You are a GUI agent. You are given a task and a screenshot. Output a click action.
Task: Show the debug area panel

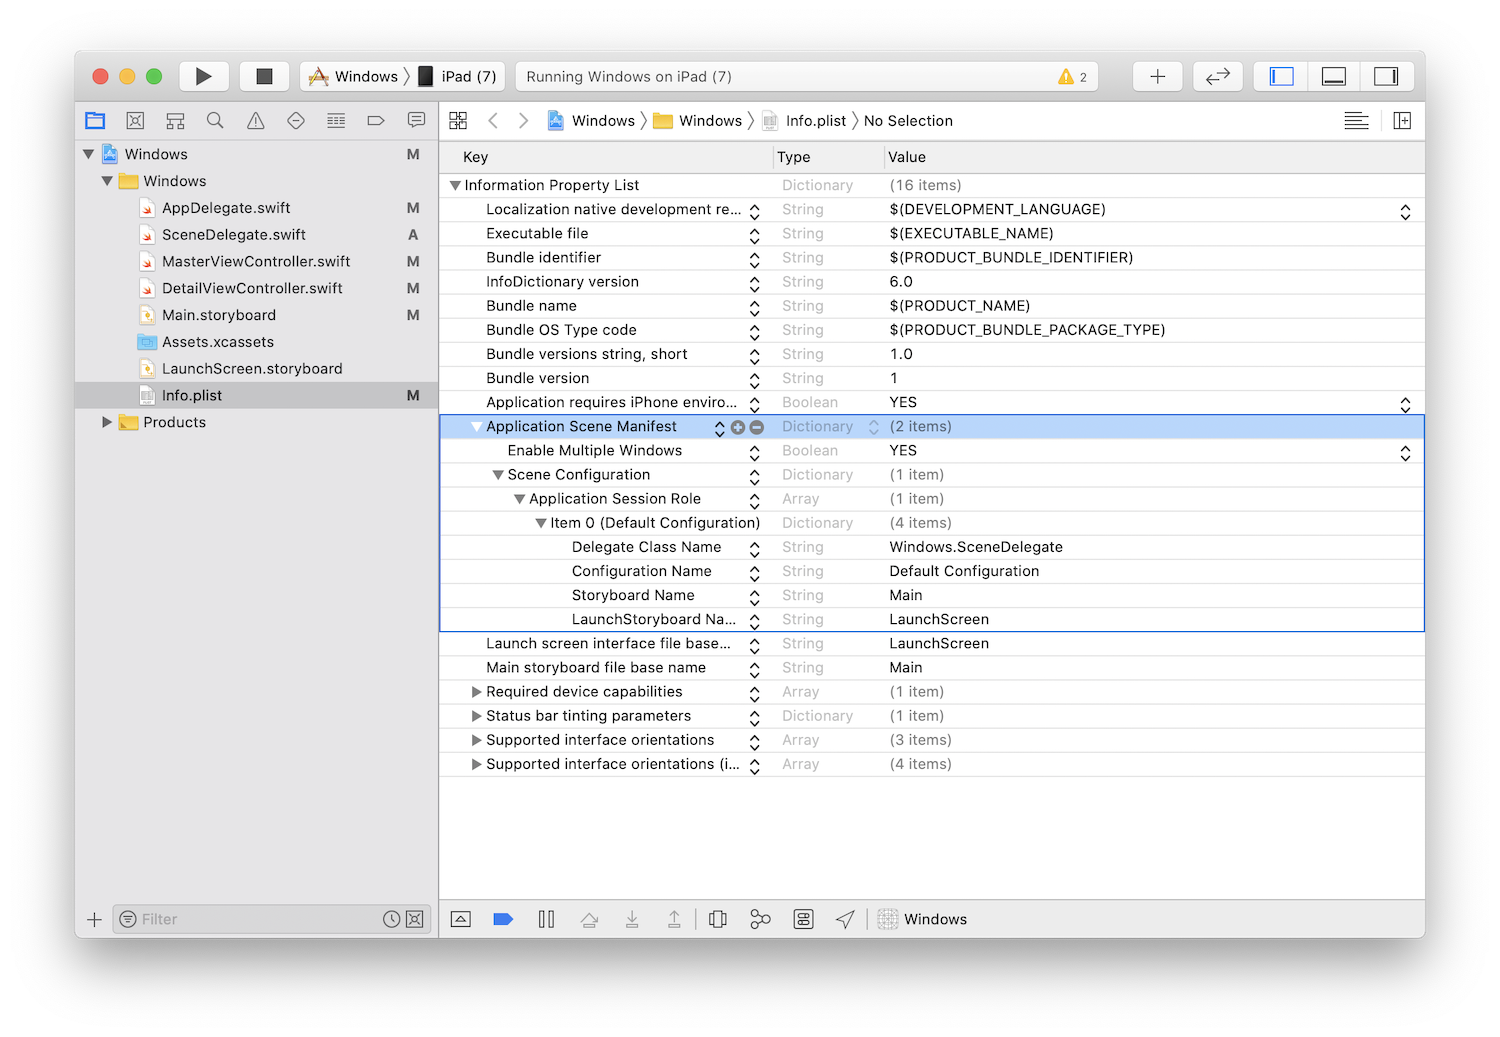[1333, 76]
